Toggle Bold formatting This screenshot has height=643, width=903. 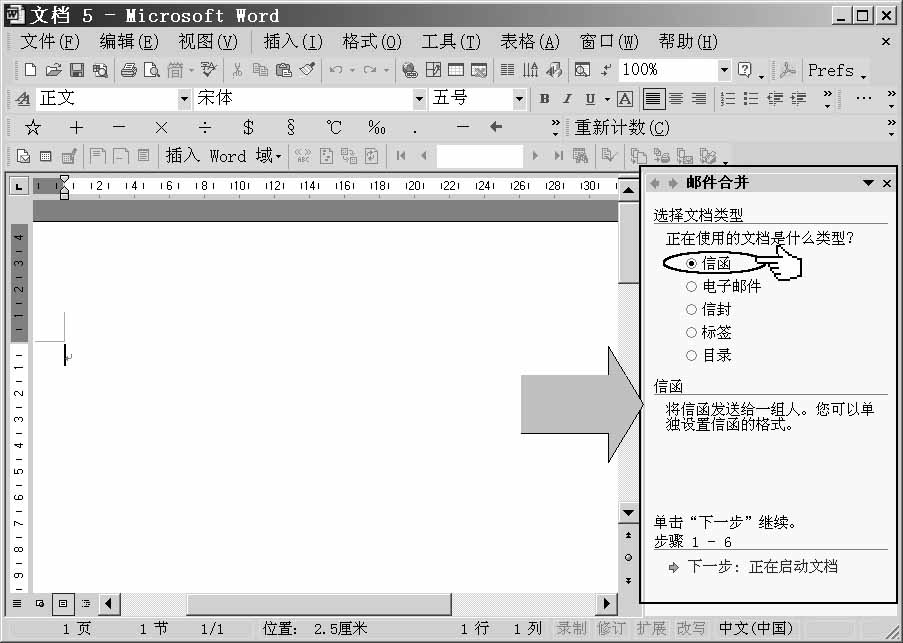544,99
